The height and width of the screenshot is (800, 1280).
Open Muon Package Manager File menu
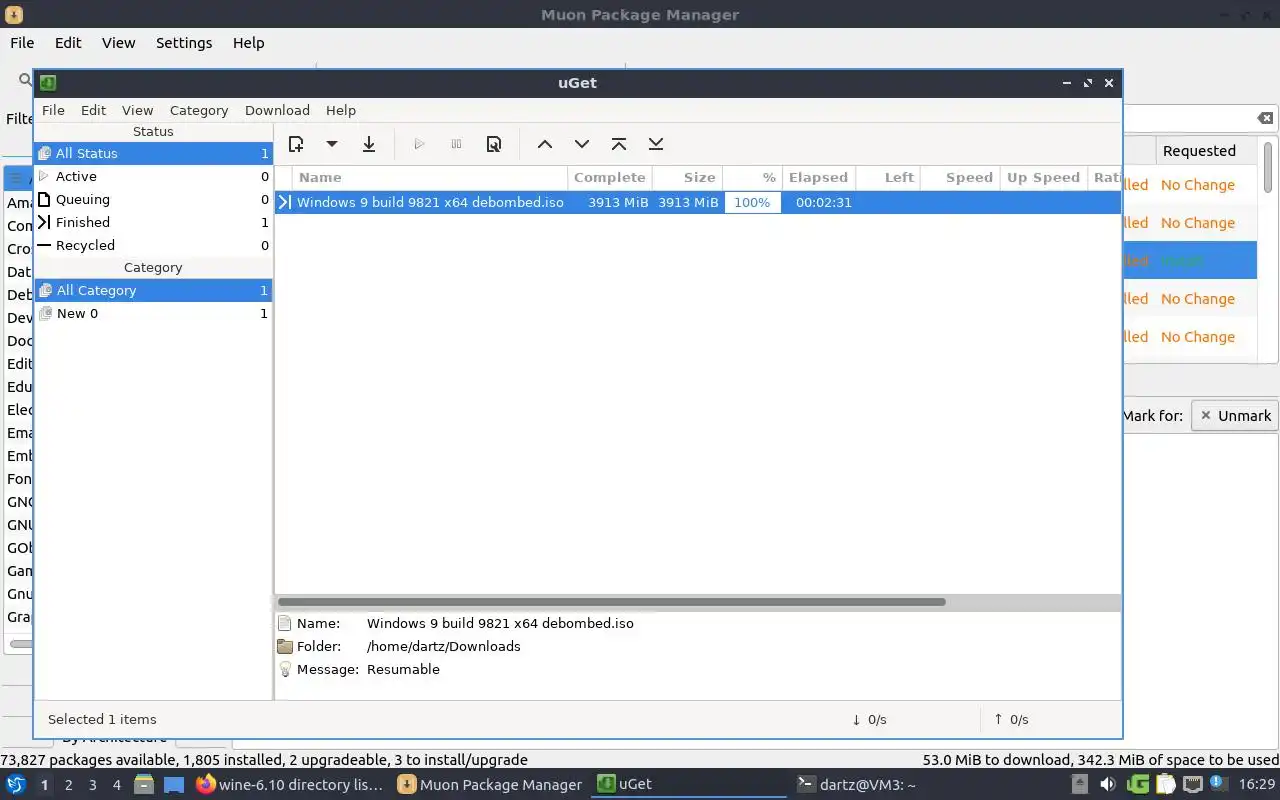coord(22,43)
